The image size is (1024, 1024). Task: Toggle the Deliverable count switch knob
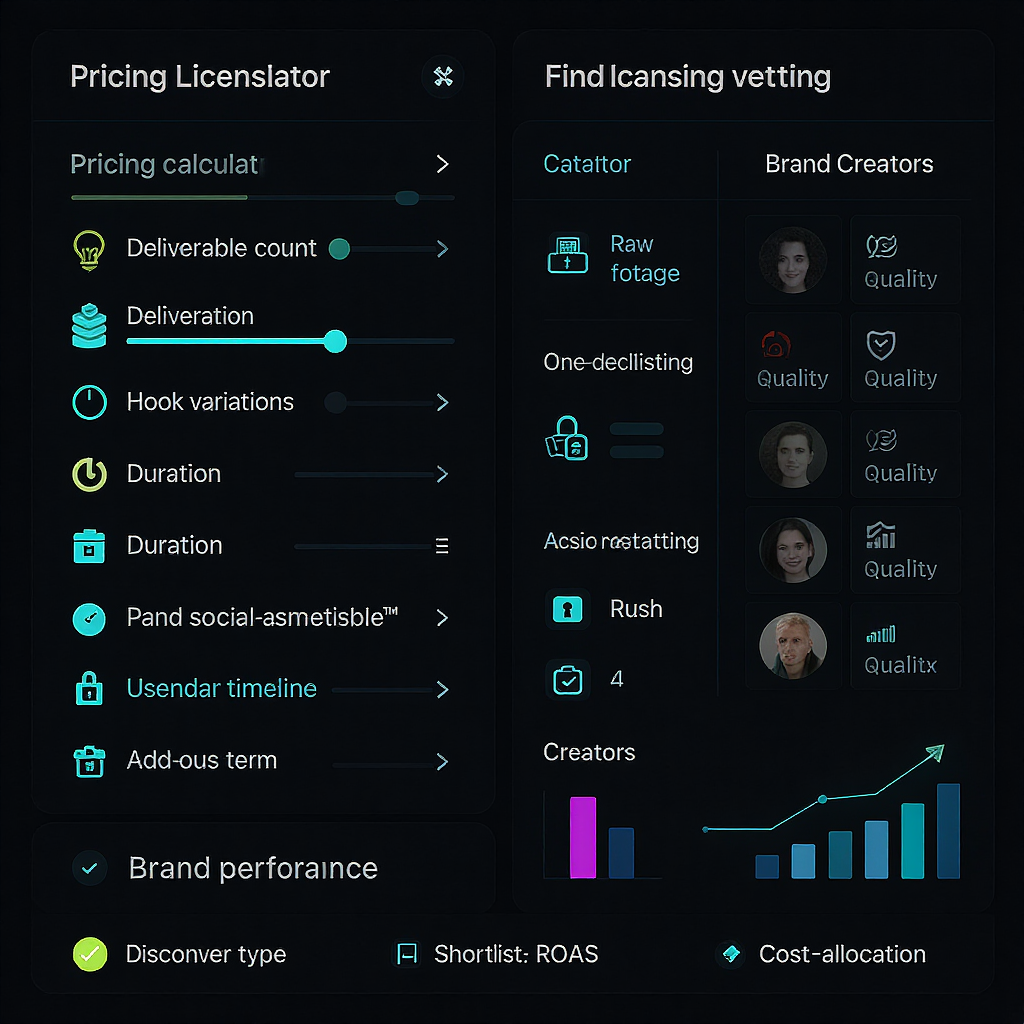tap(339, 249)
